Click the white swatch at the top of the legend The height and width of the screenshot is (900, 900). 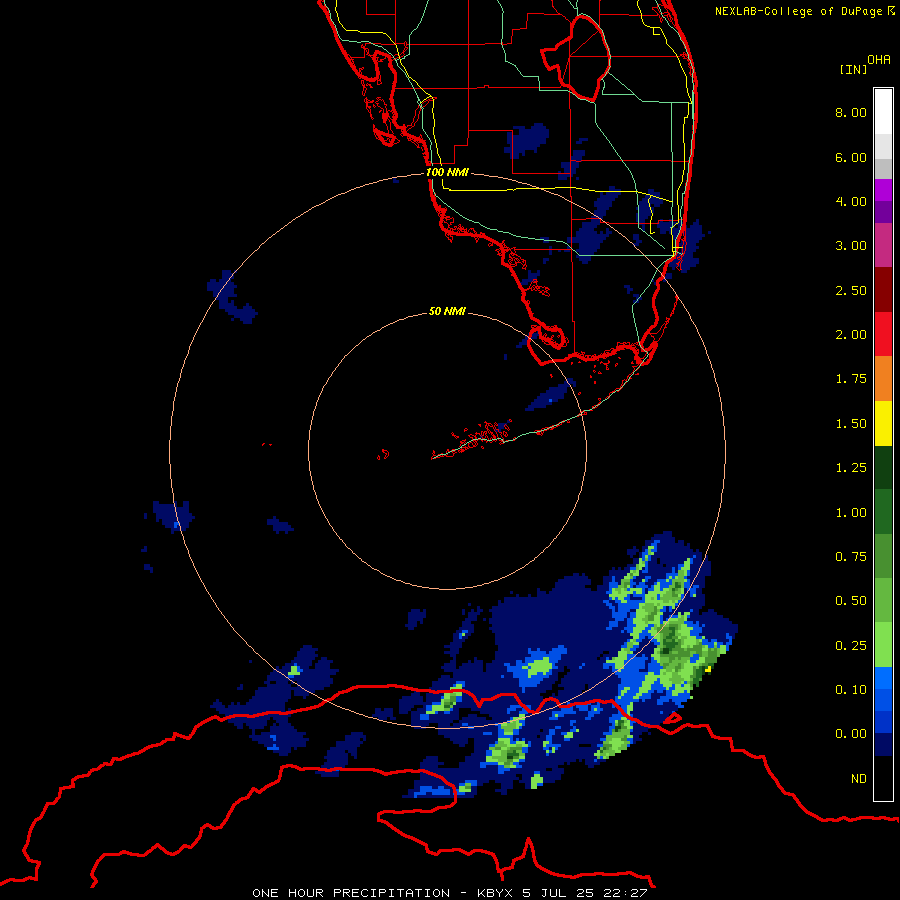tap(883, 112)
